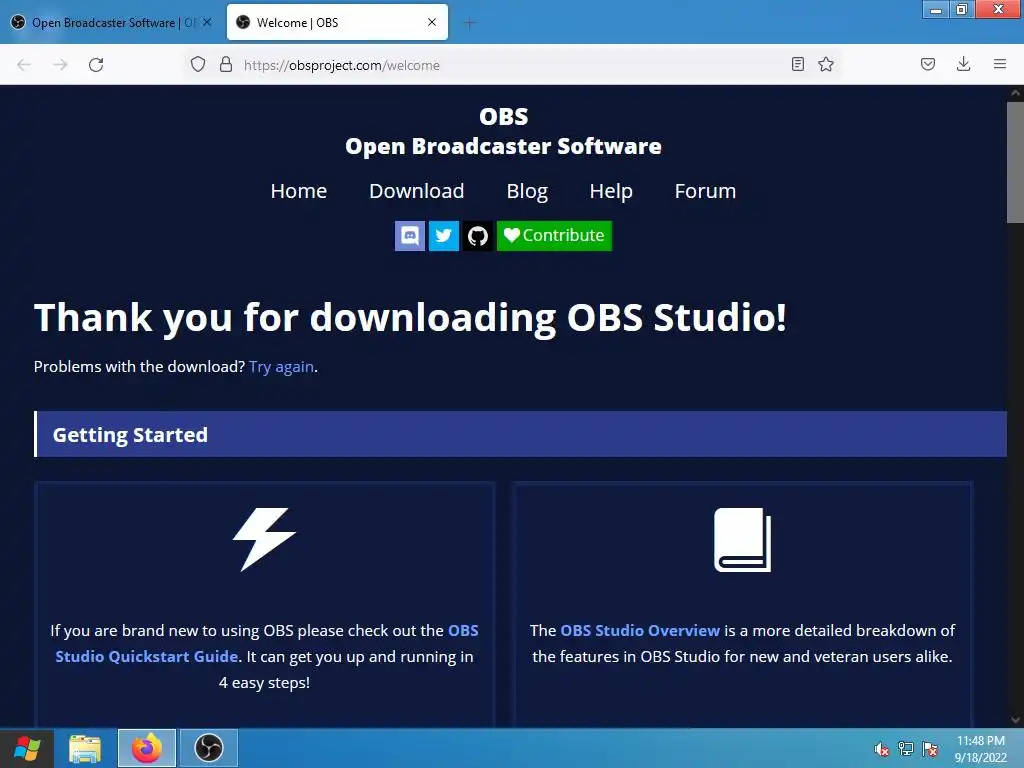Viewport: 1024px width, 768px height.
Task: Toggle reader view
Action: (797, 64)
